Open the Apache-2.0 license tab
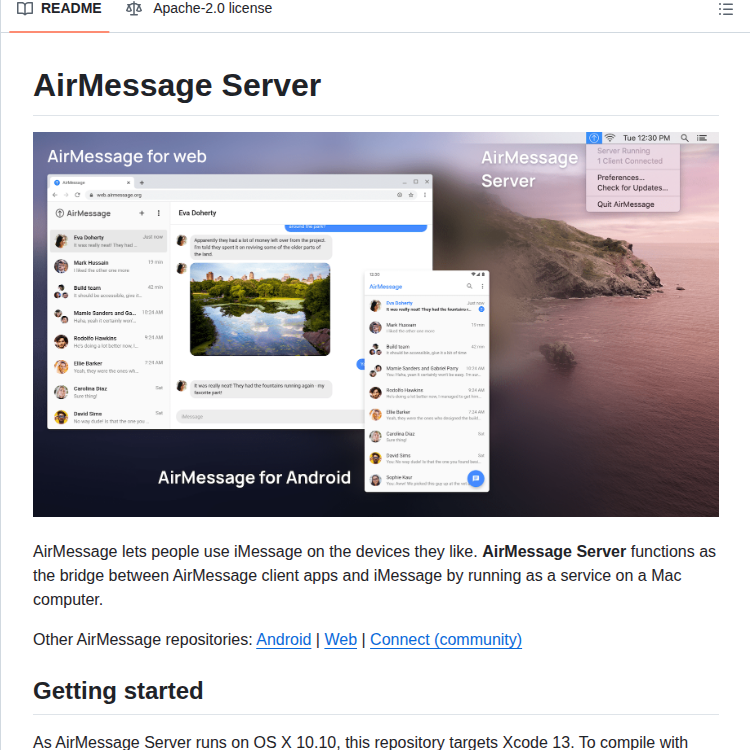 199,9
